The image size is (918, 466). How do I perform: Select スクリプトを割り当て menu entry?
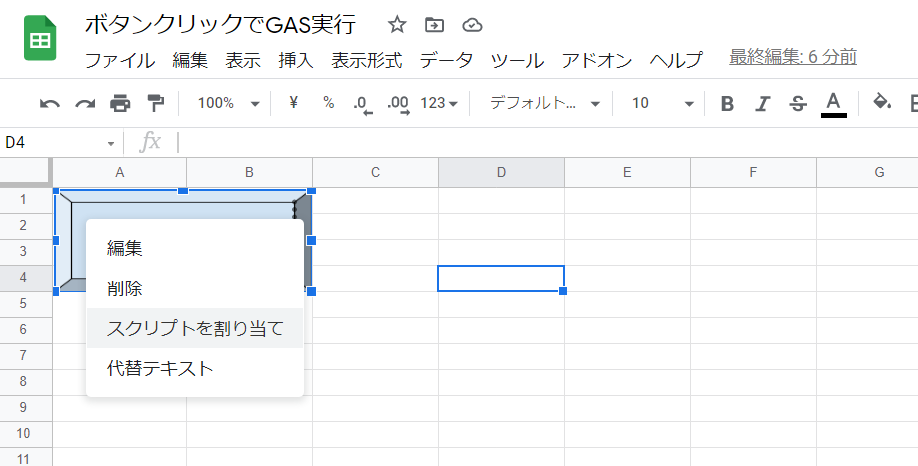[x=194, y=328]
